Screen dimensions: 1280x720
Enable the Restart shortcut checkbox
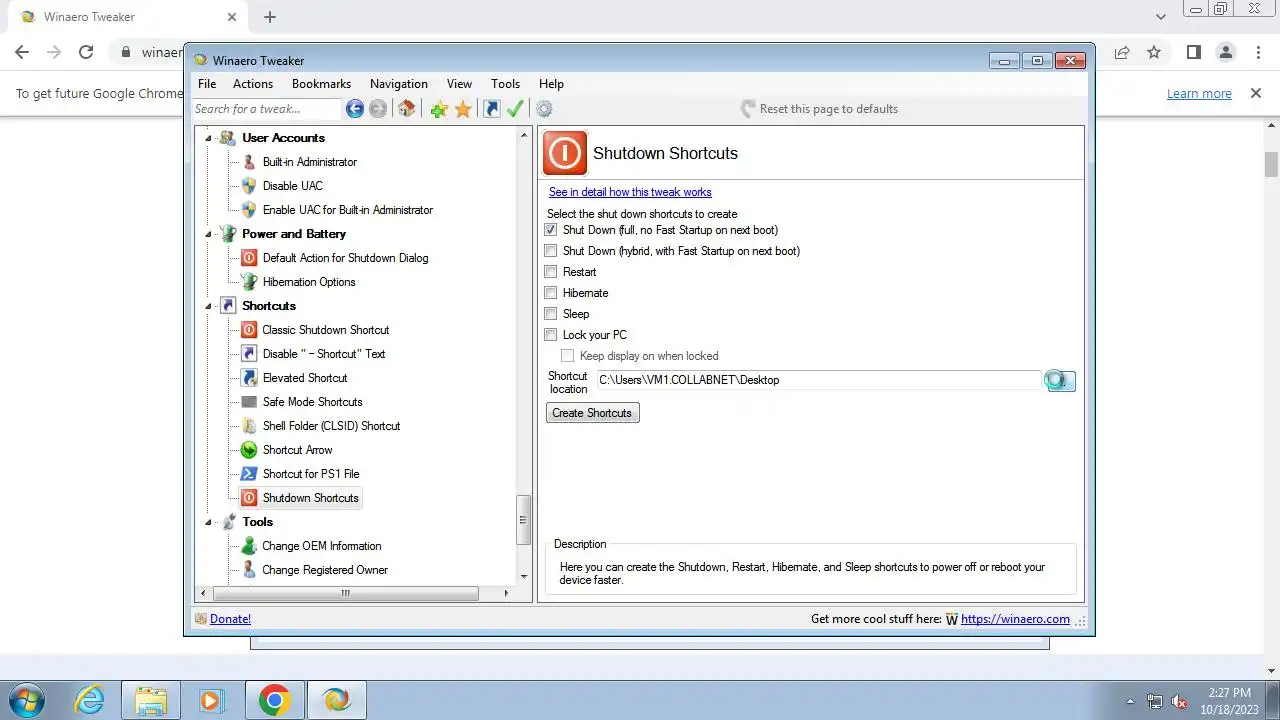pyautogui.click(x=550, y=272)
